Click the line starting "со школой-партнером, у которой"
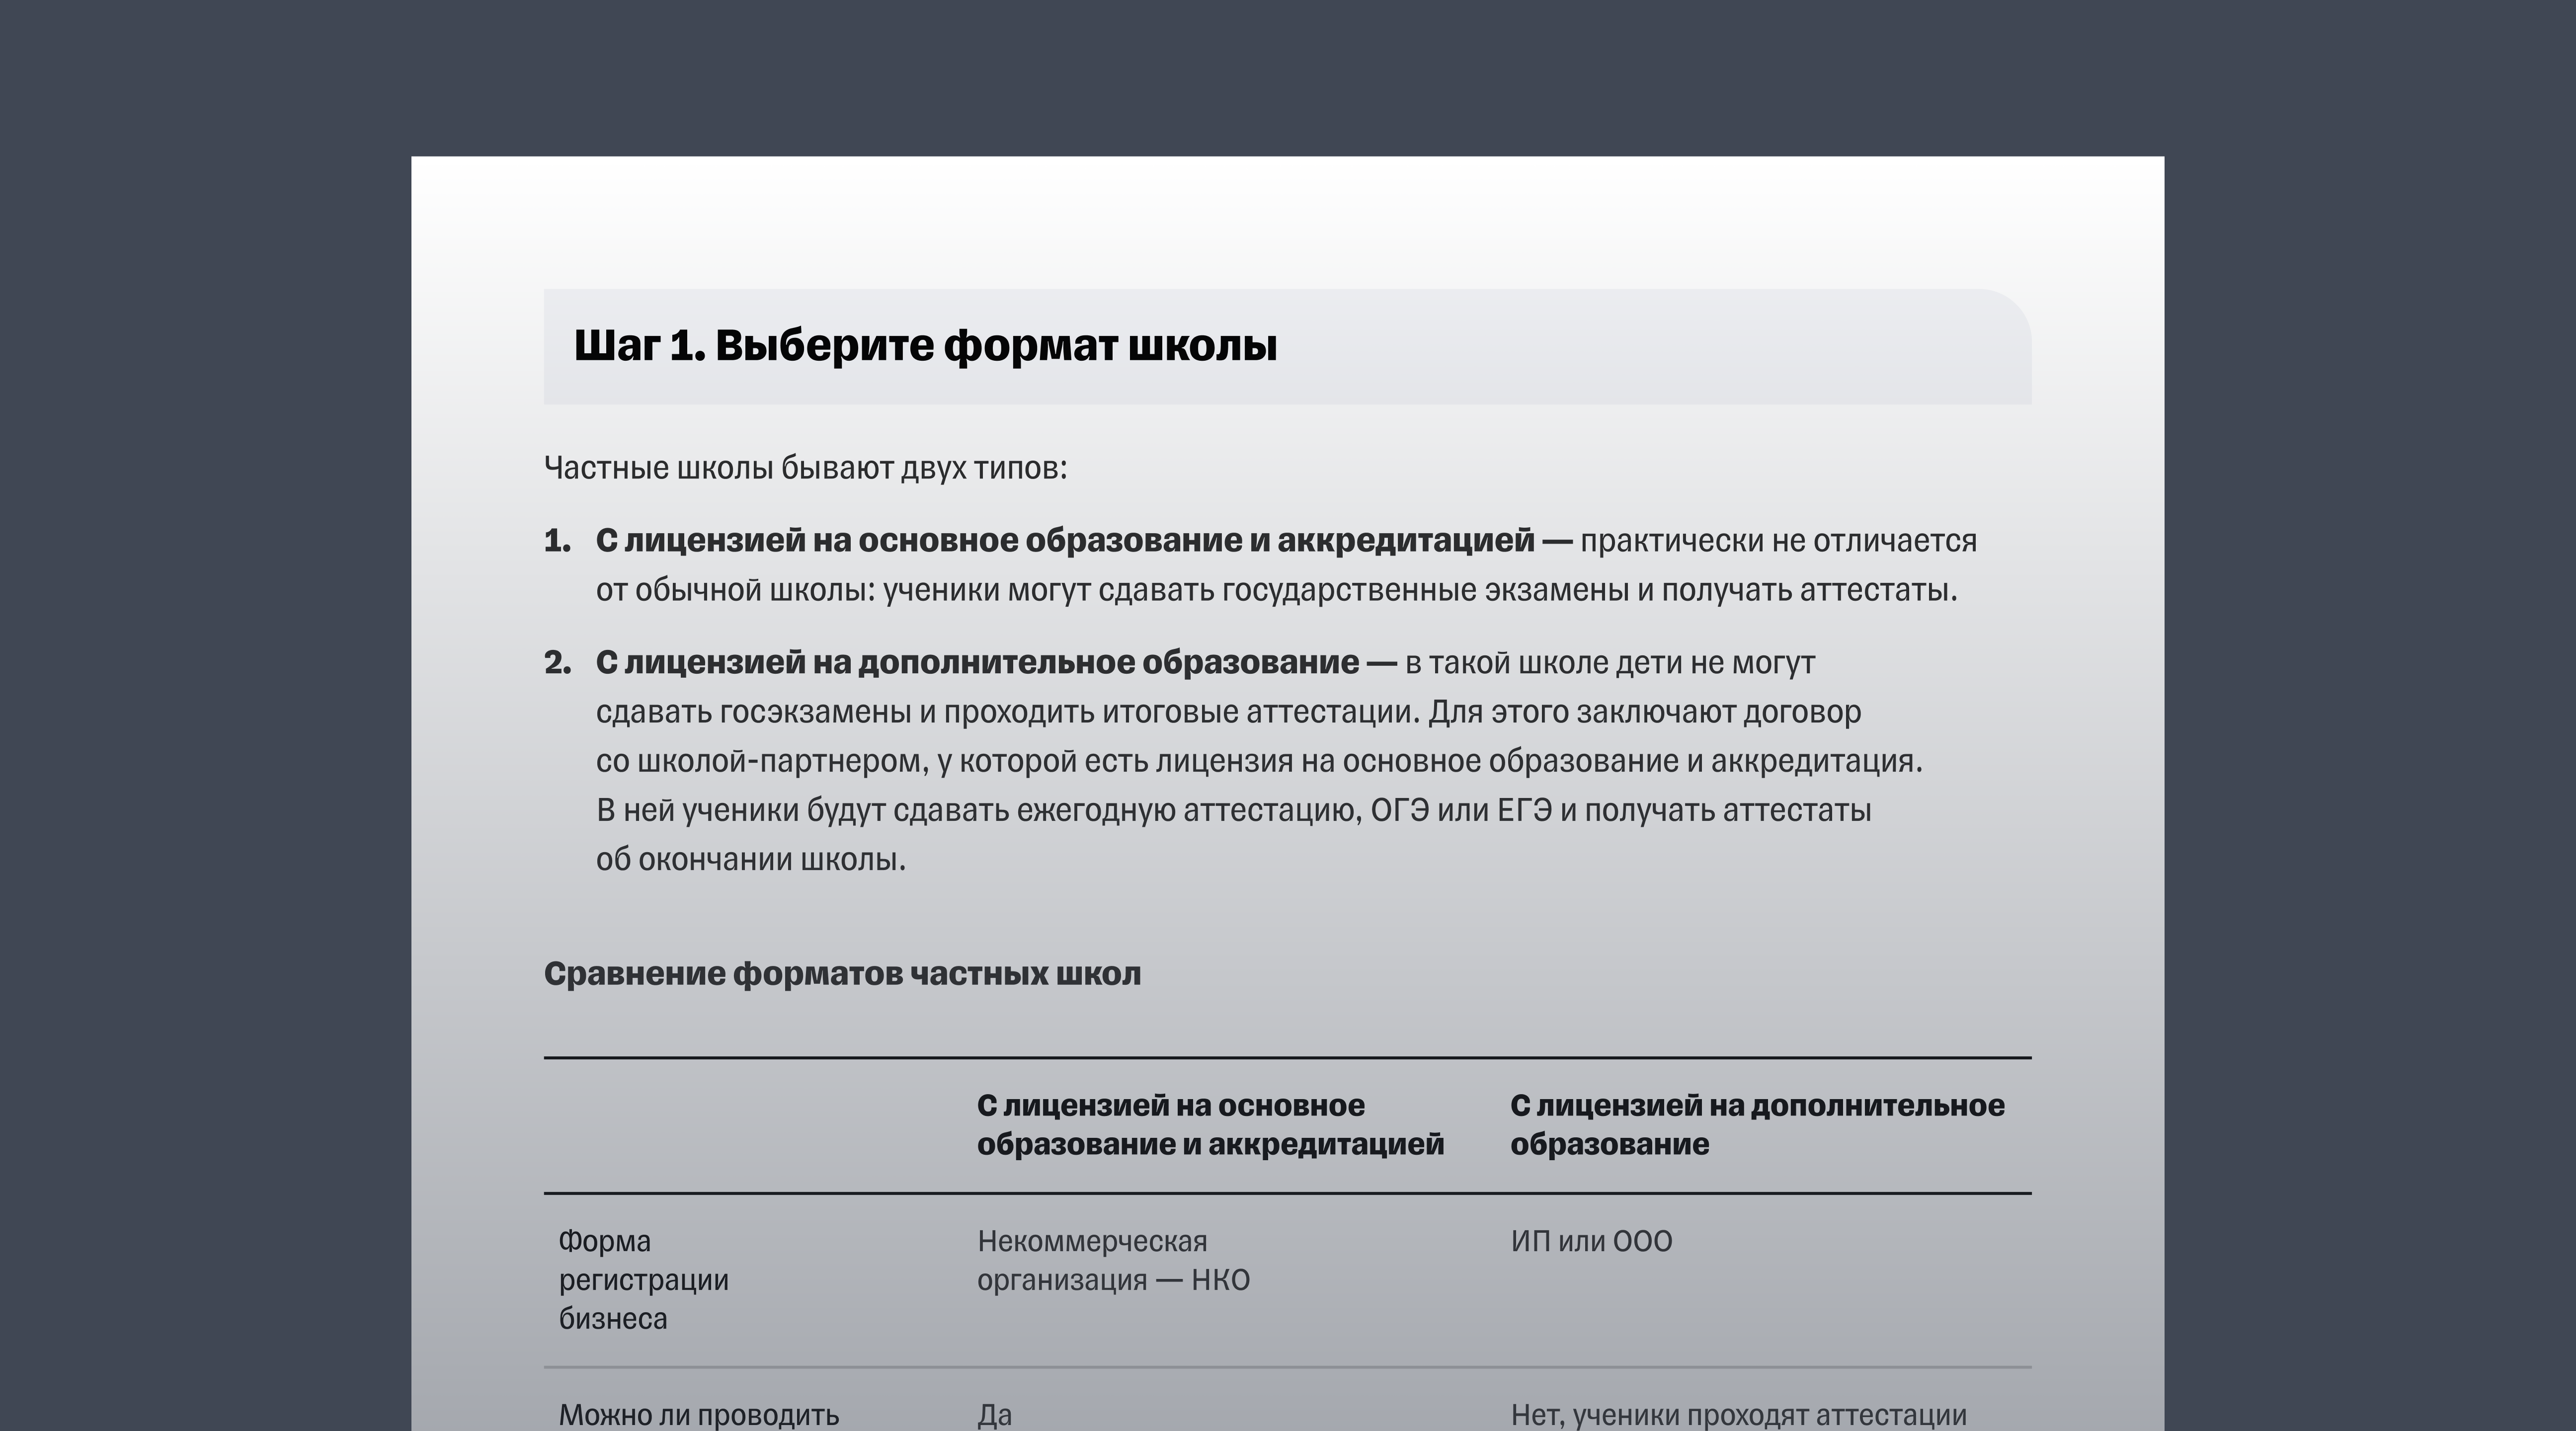Screen dimensions: 2576x1431 pyautogui.click(x=1259, y=761)
